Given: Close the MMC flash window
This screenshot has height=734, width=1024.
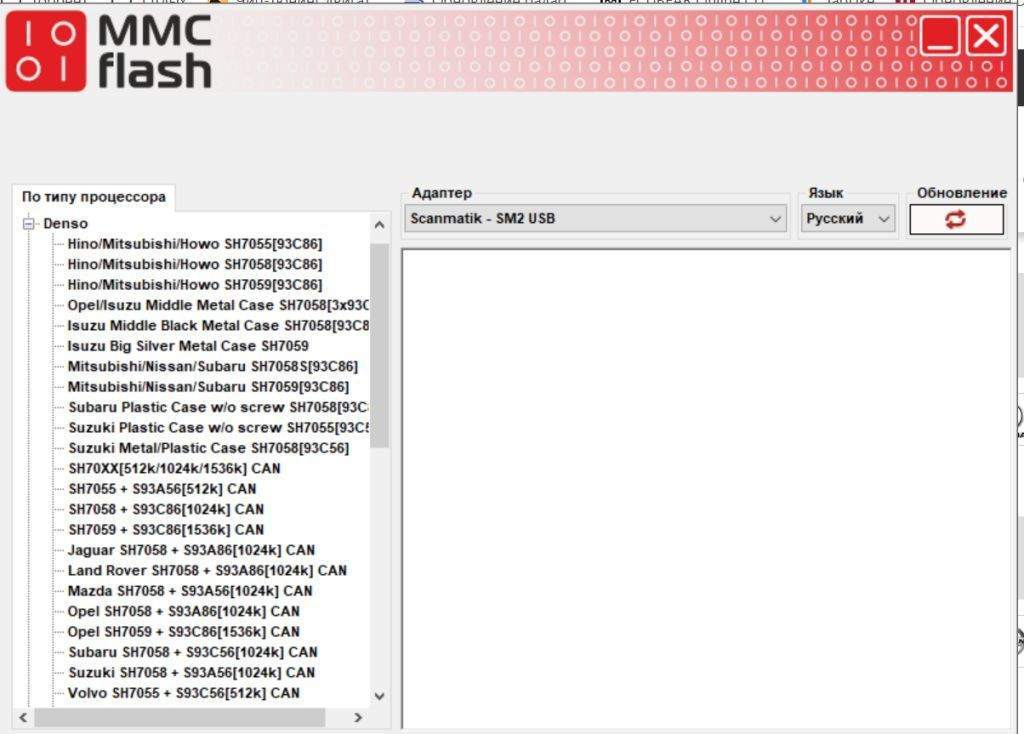Looking at the screenshot, I should [x=985, y=37].
